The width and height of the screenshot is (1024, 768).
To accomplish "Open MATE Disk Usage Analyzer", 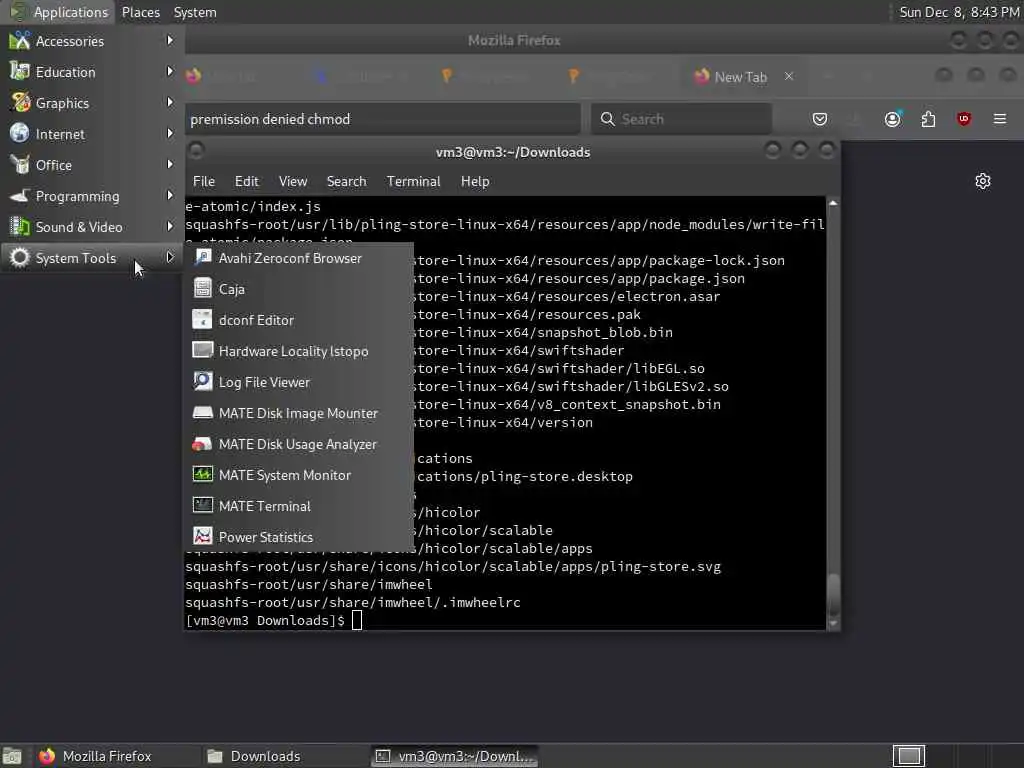I will click(299, 444).
